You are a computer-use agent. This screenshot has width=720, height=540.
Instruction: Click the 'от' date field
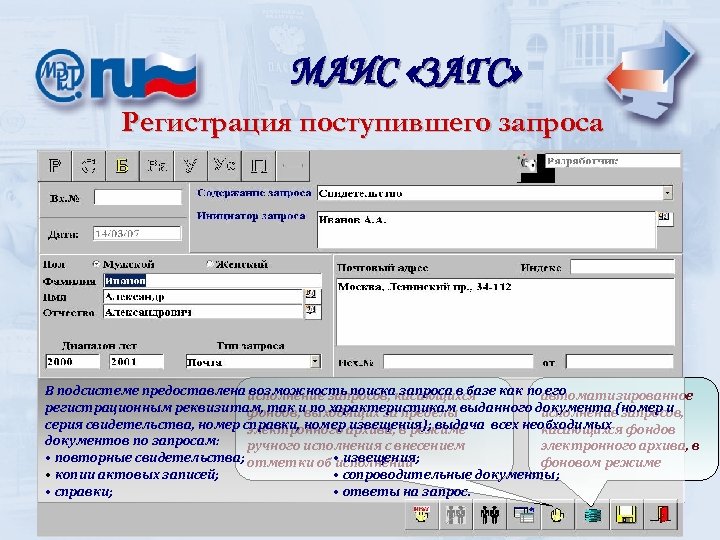[x=620, y=362]
